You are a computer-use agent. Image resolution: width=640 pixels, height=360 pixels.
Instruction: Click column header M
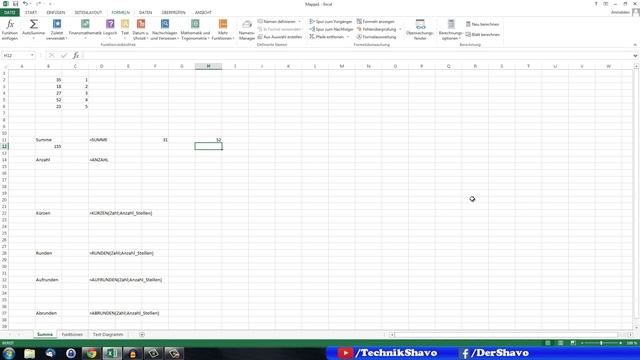342,66
